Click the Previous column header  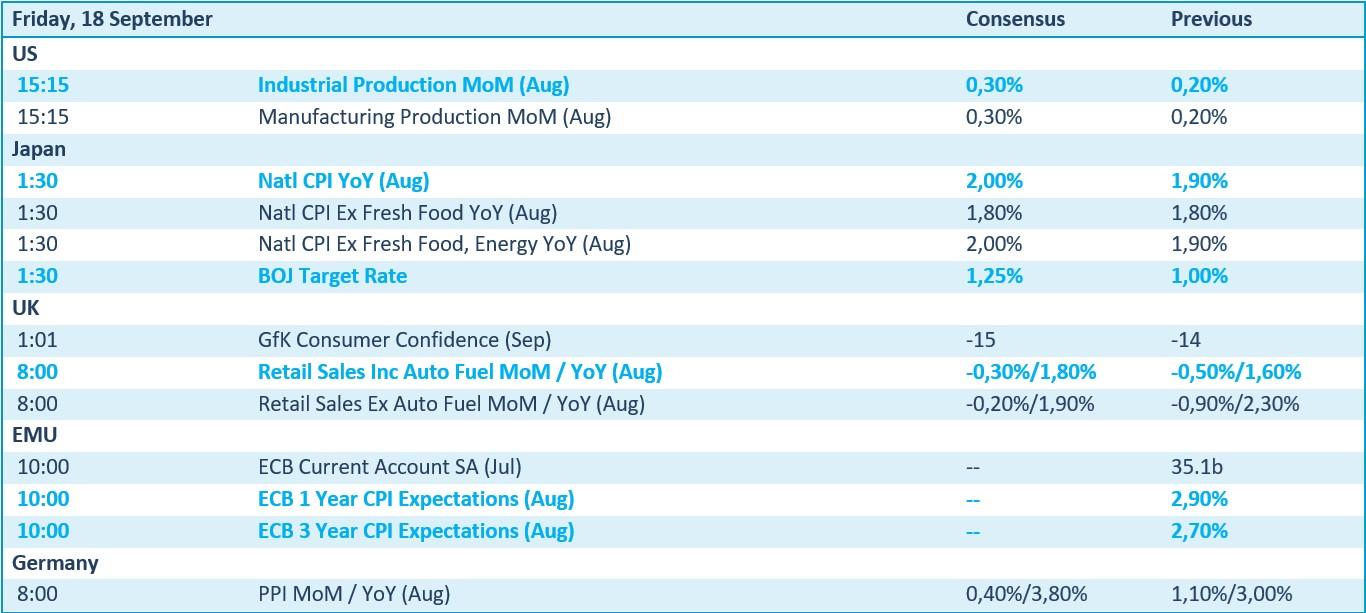[x=1211, y=19]
